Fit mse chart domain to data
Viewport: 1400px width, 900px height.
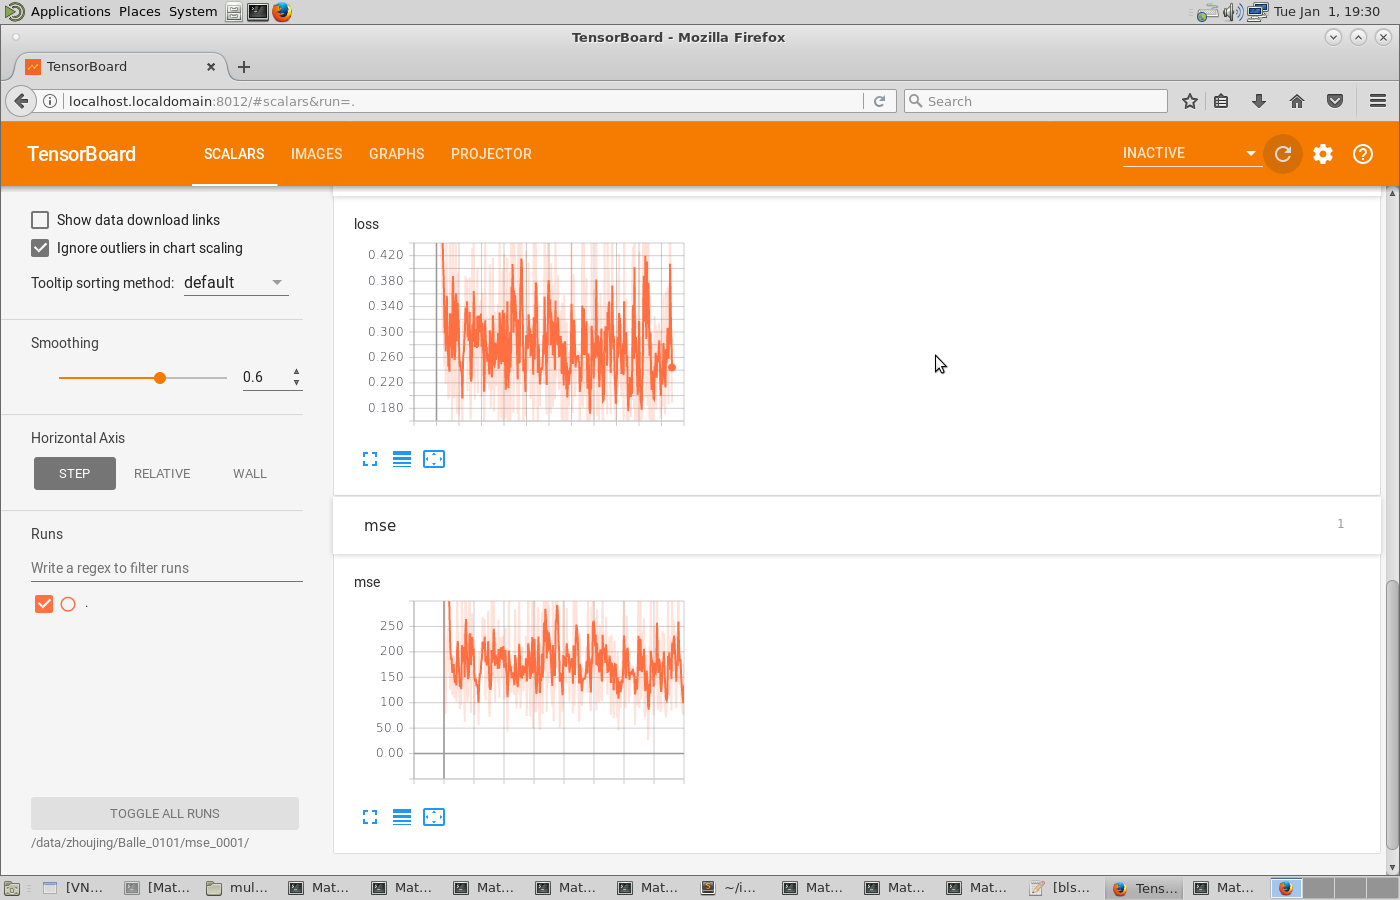(x=434, y=817)
